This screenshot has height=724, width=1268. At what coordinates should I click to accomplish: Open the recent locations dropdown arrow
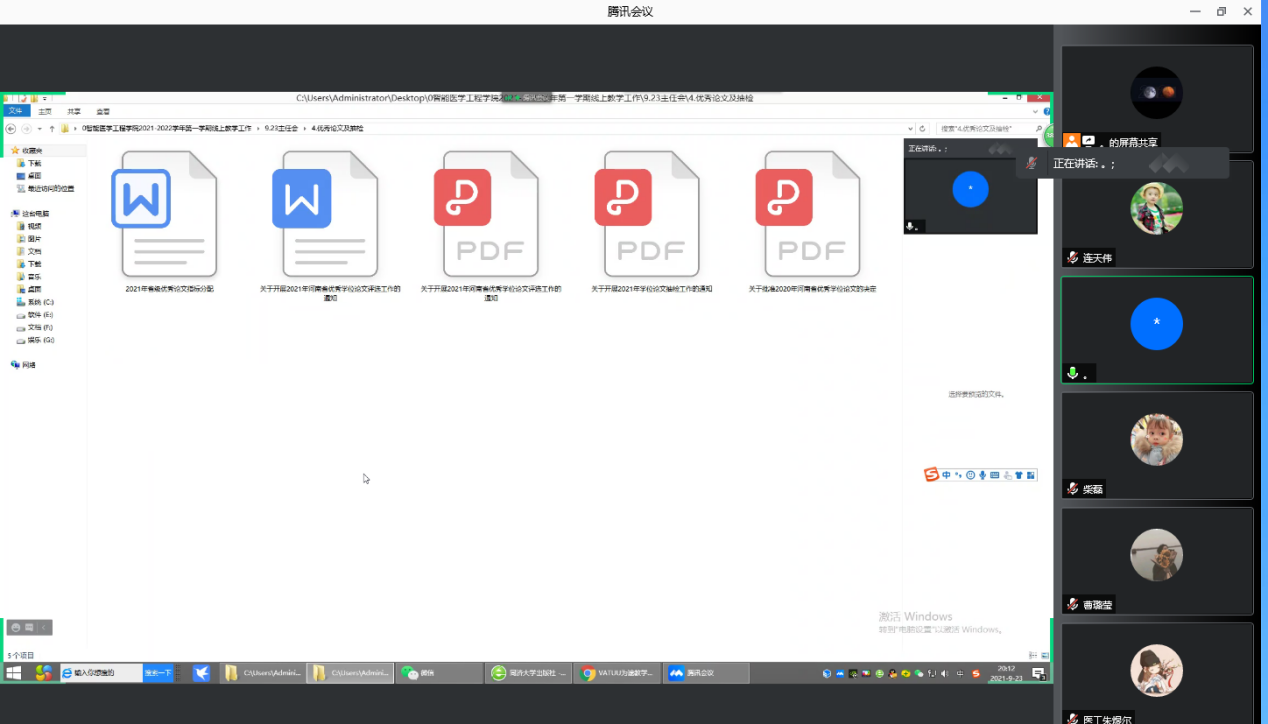[39, 129]
